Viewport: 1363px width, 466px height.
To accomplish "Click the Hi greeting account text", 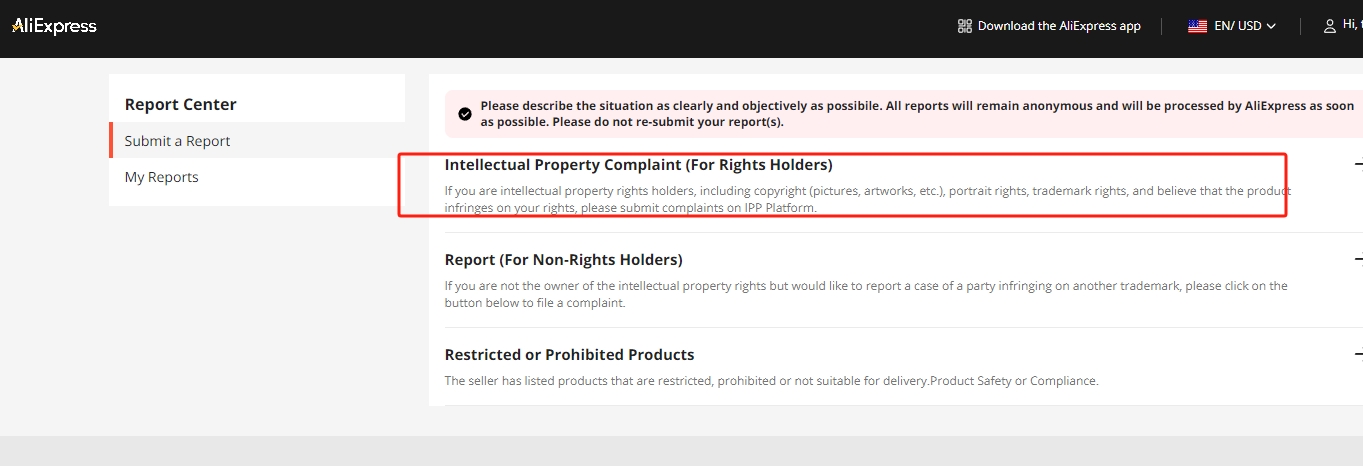I will 1352,26.
